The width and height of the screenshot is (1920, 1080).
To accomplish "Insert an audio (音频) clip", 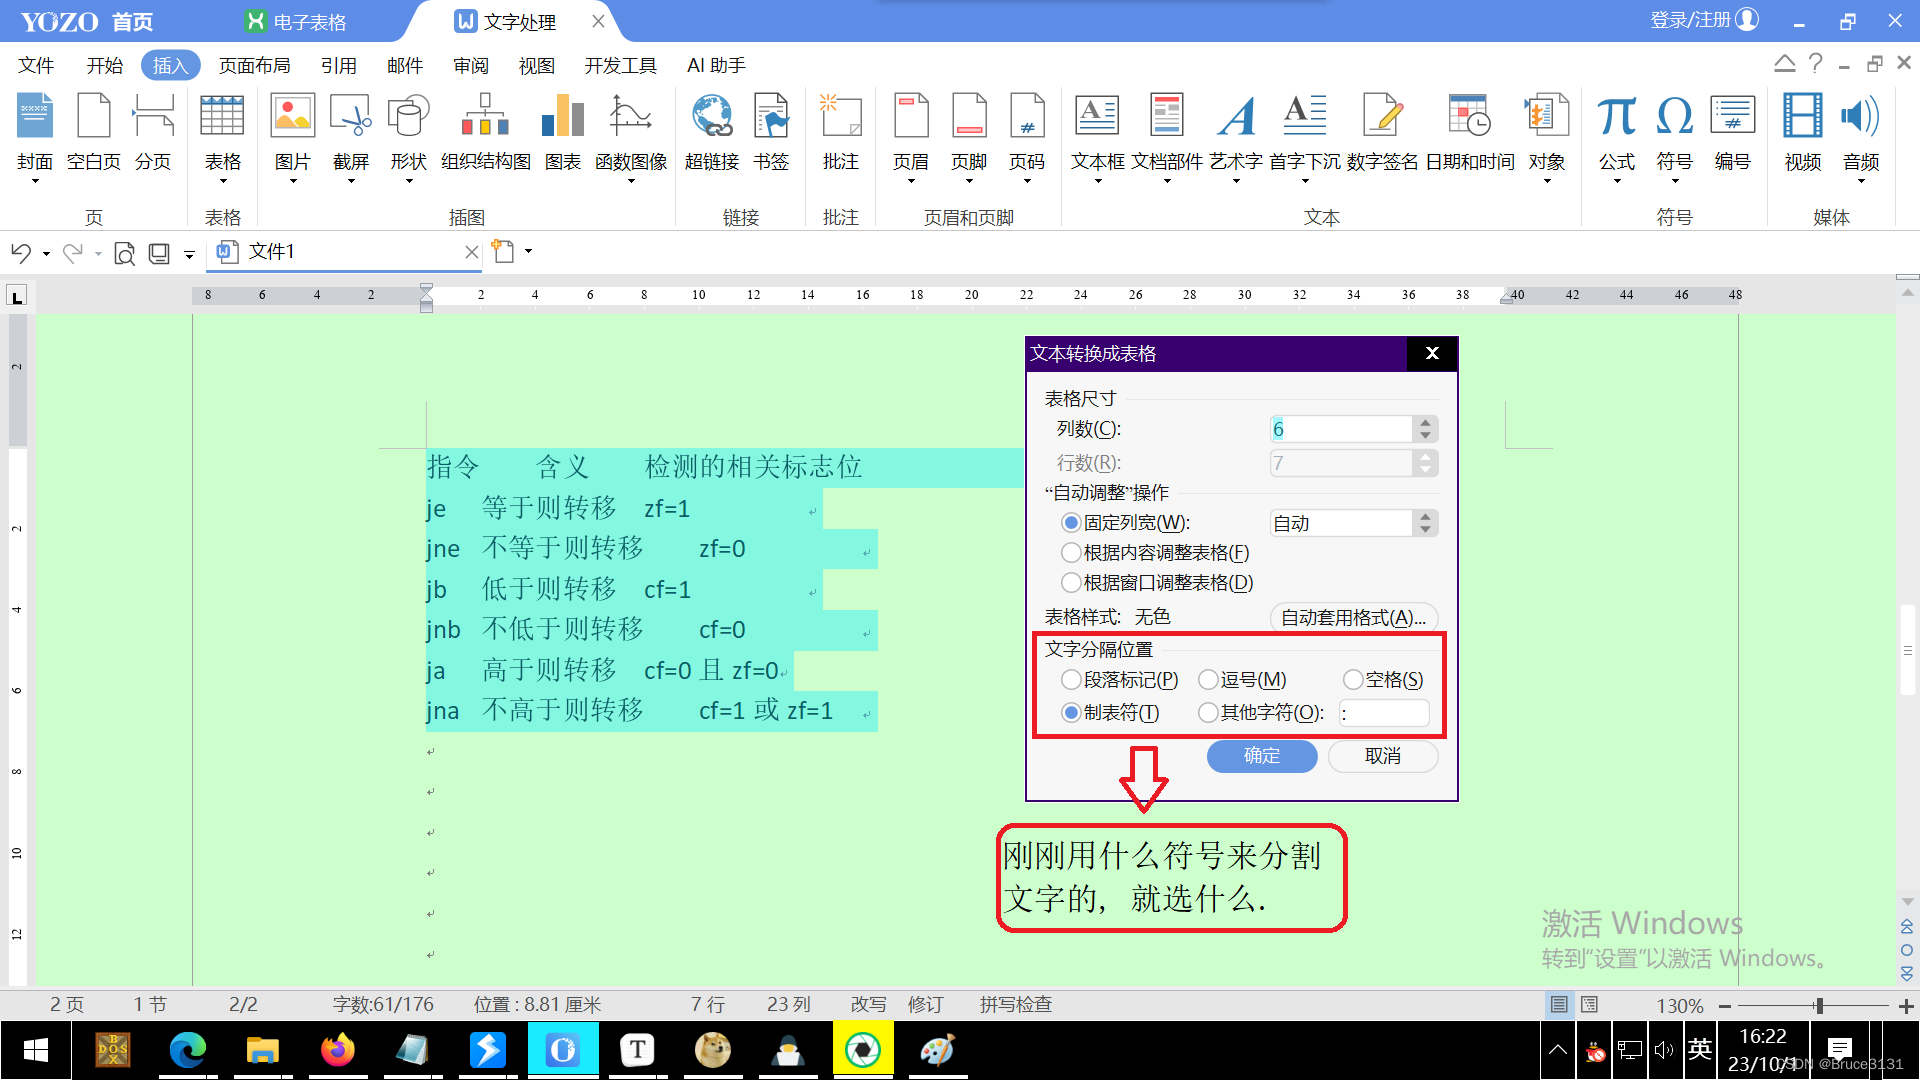I will click(1860, 117).
